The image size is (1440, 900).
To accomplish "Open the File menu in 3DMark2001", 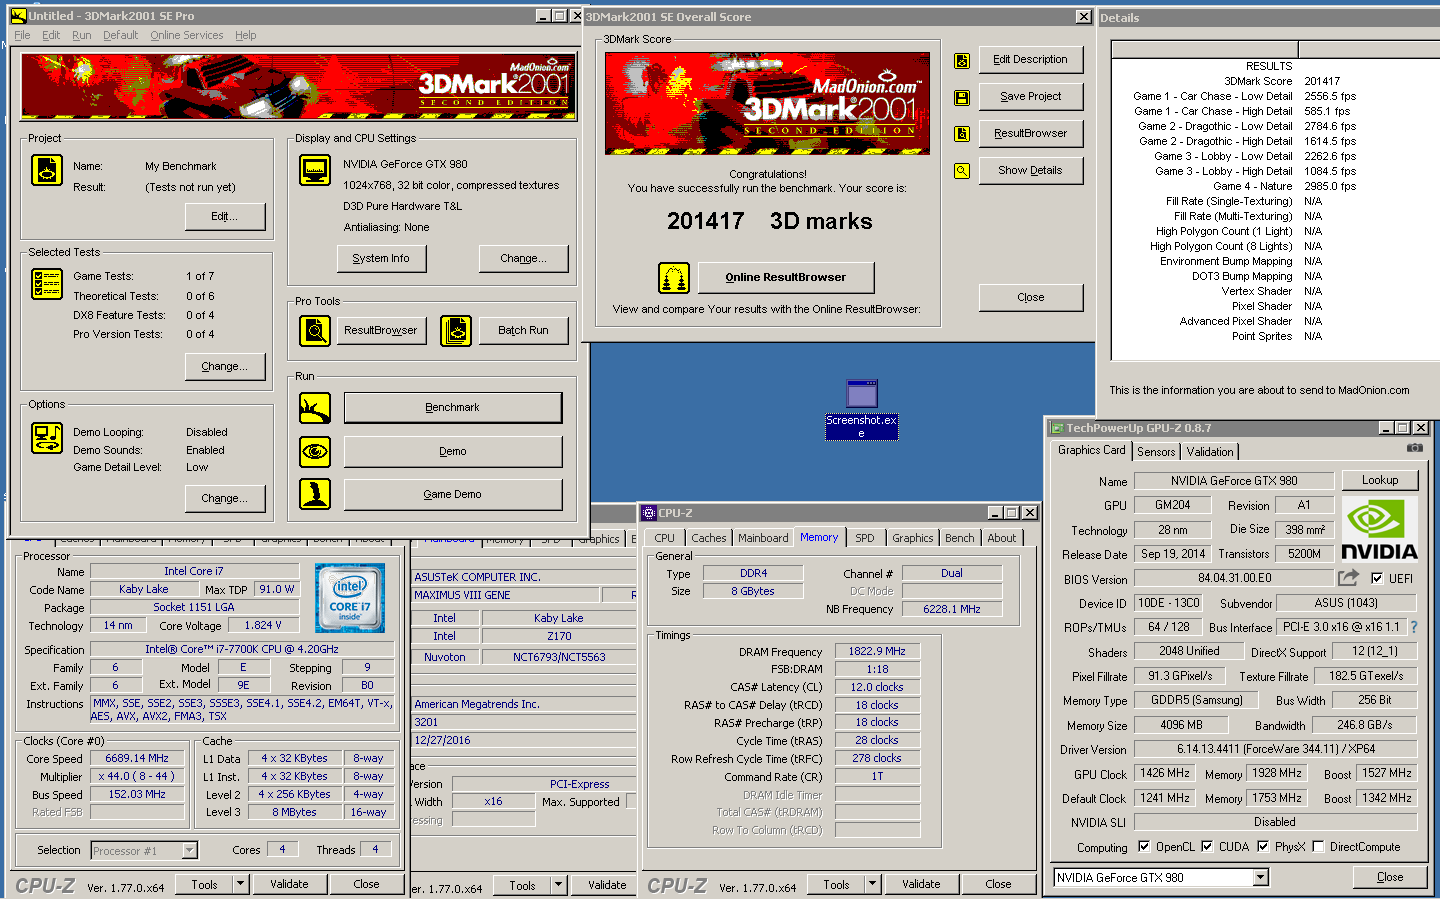I will [x=22, y=35].
